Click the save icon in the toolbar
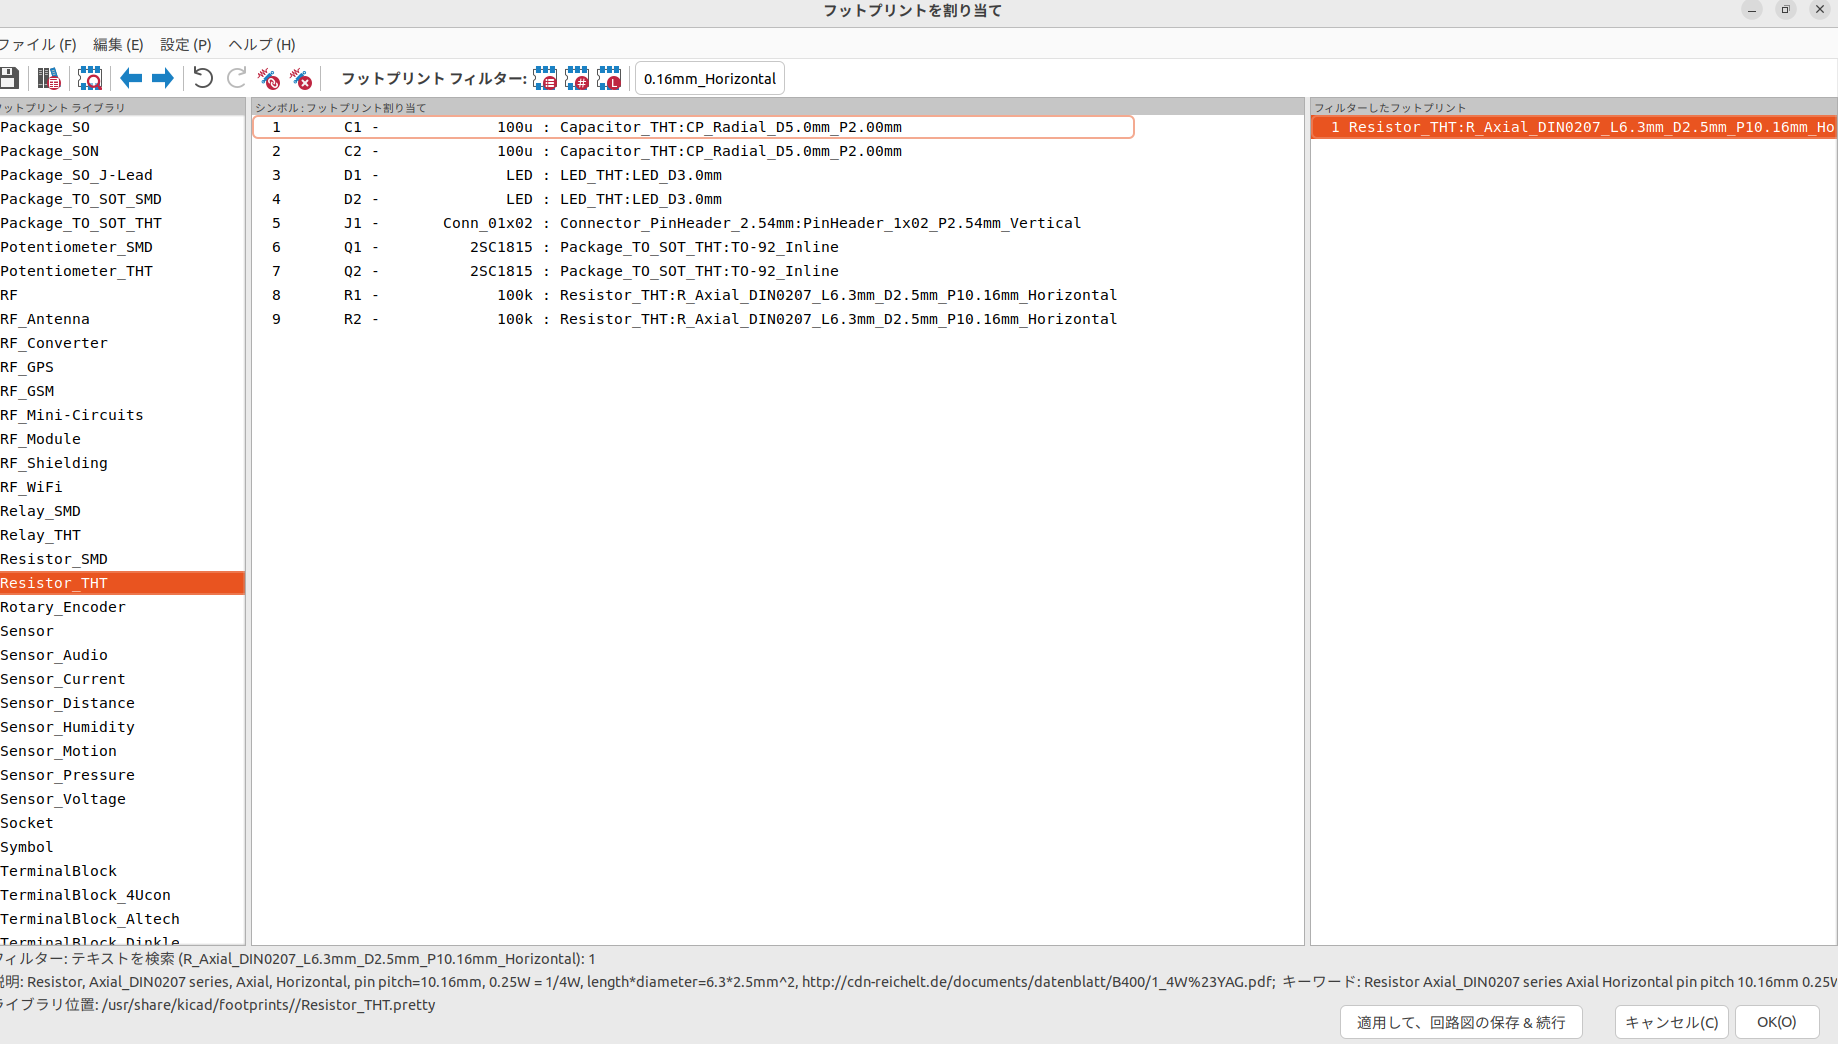 10,78
